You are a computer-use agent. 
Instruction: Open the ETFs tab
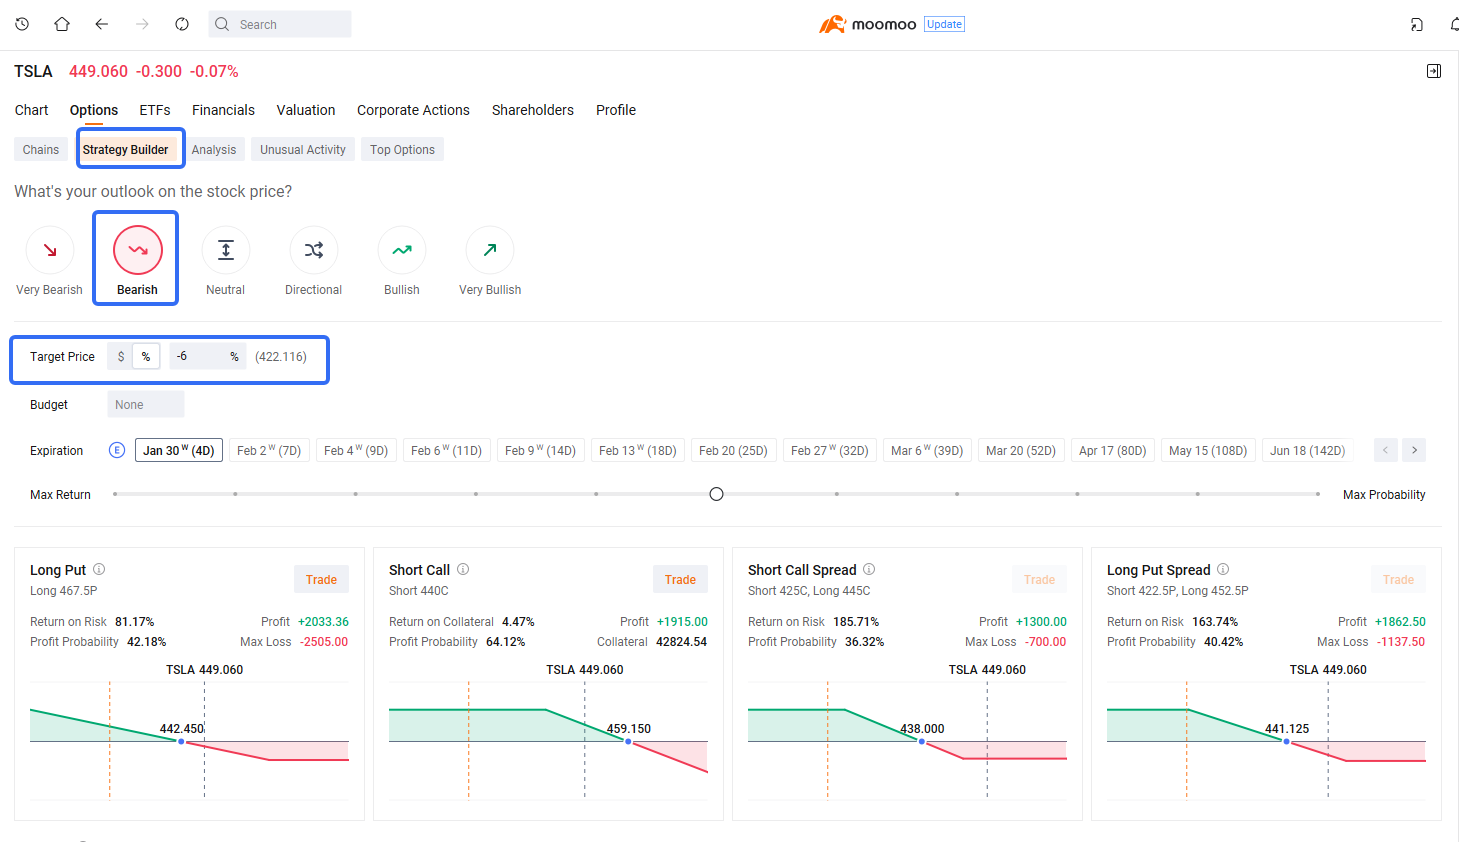point(155,110)
